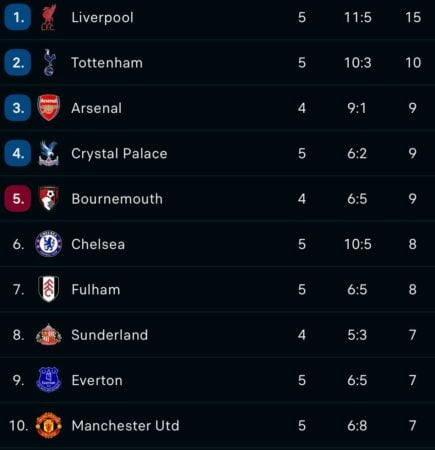Select the Tottenham cockerel crest
Image resolution: width=435 pixels, height=450 pixels.
tap(49, 63)
